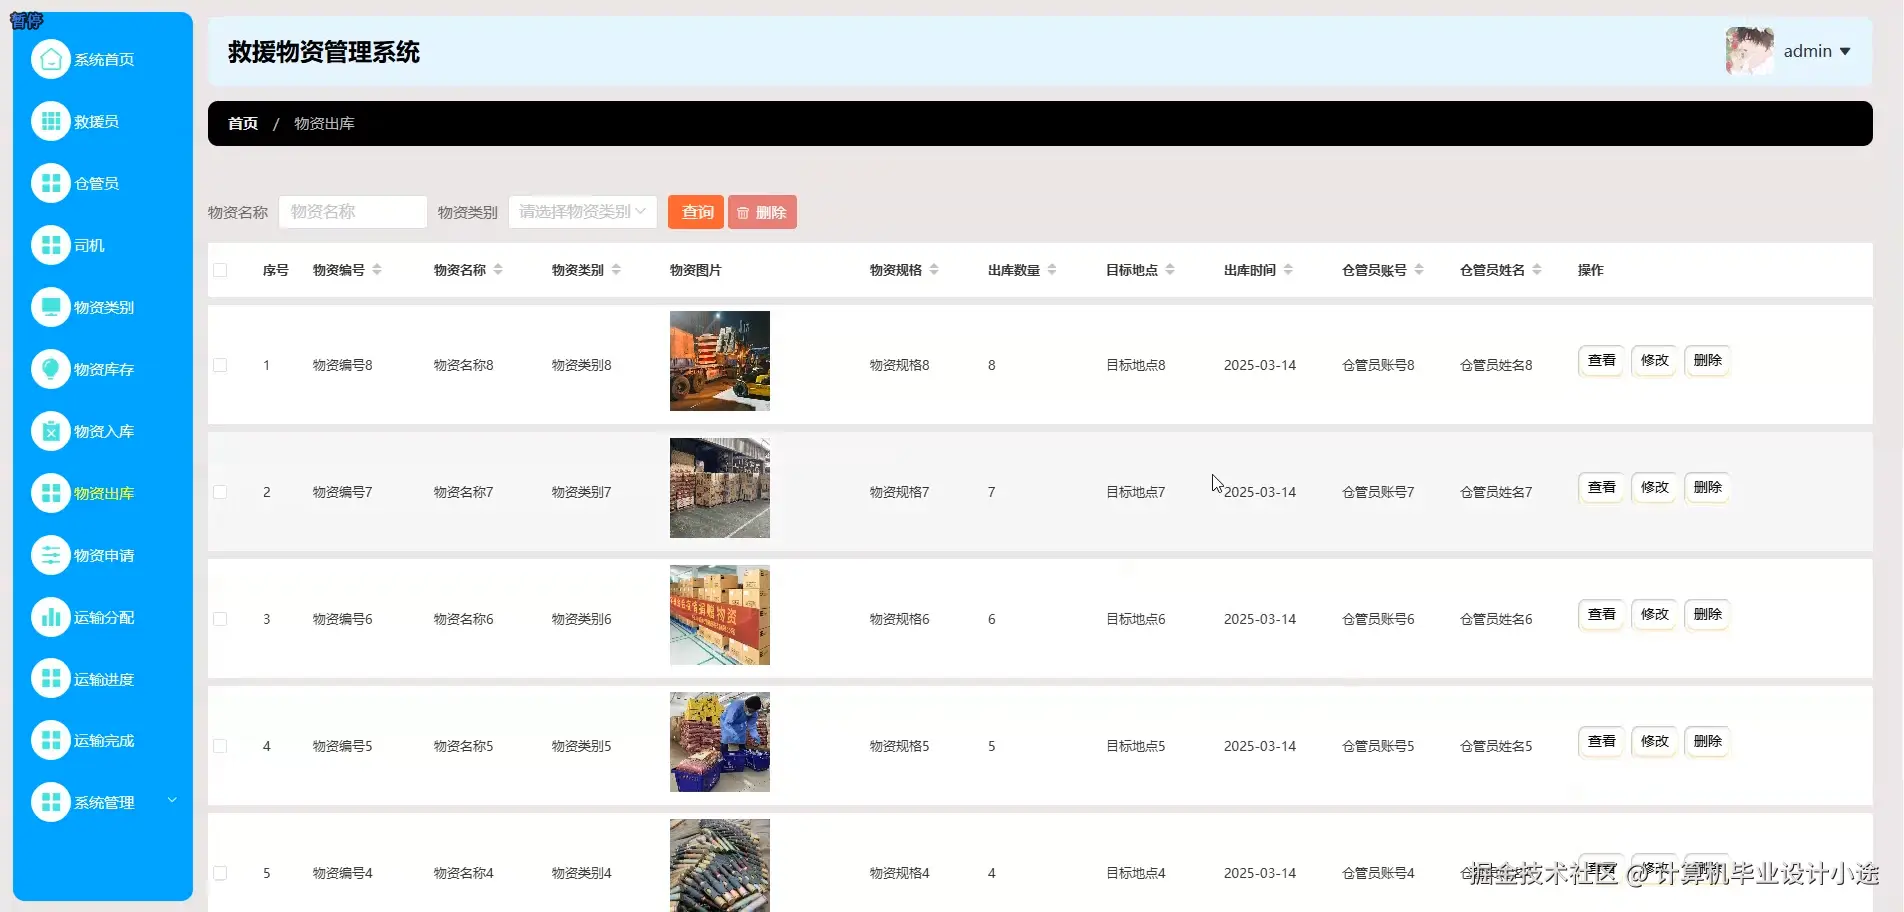Image resolution: width=1904 pixels, height=912 pixels.
Task: Click 修改 on row 物资编号7
Action: coord(1653,487)
